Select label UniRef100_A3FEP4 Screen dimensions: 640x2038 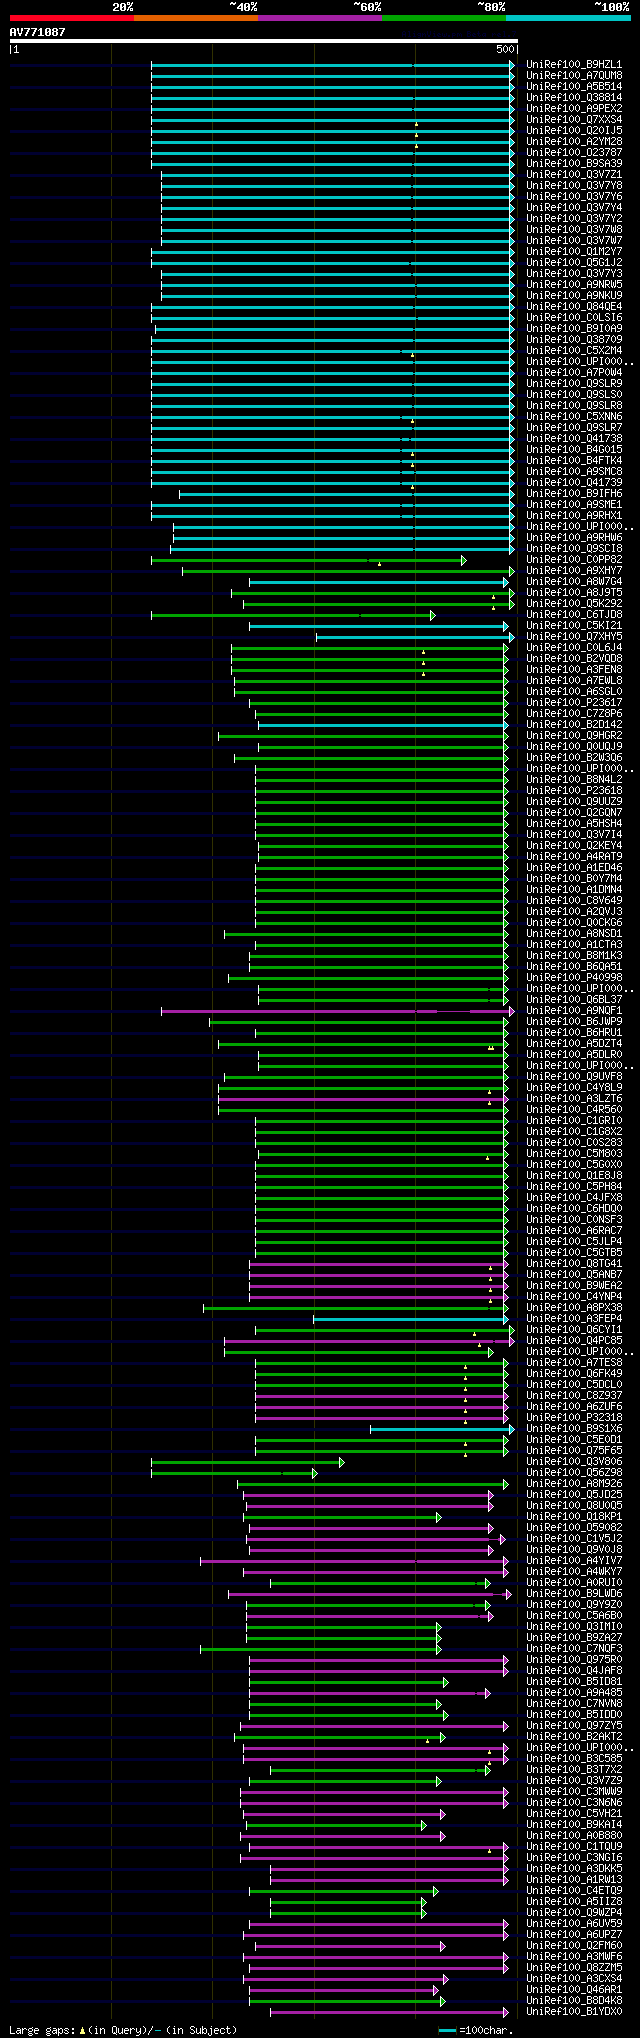[574, 1319]
